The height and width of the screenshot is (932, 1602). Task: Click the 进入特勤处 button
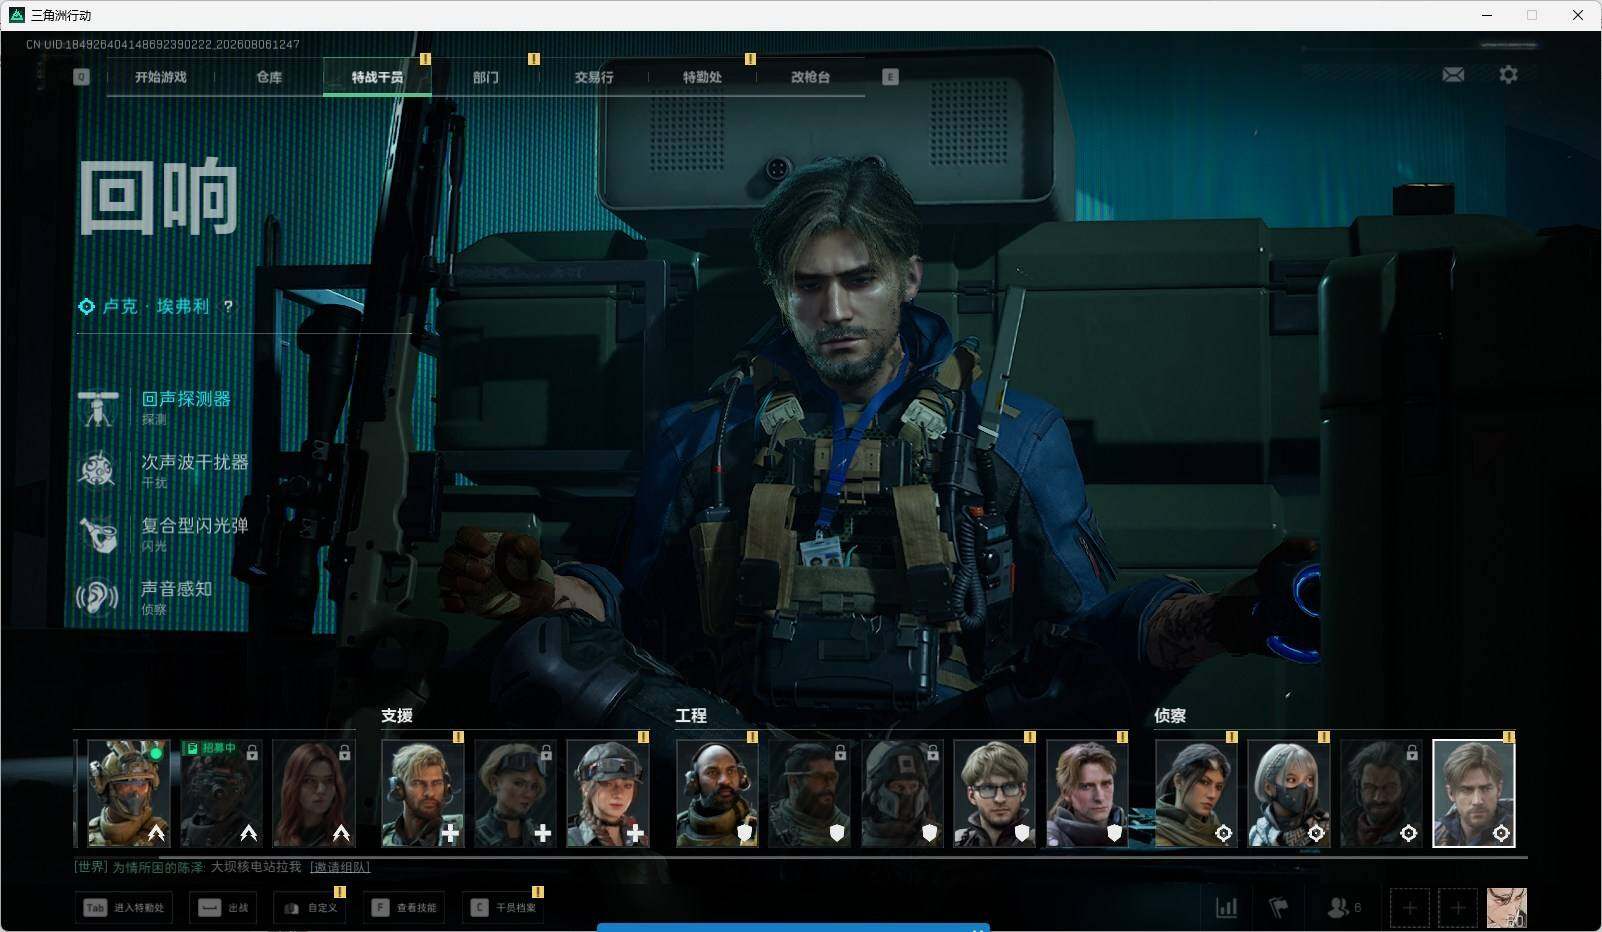(123, 908)
